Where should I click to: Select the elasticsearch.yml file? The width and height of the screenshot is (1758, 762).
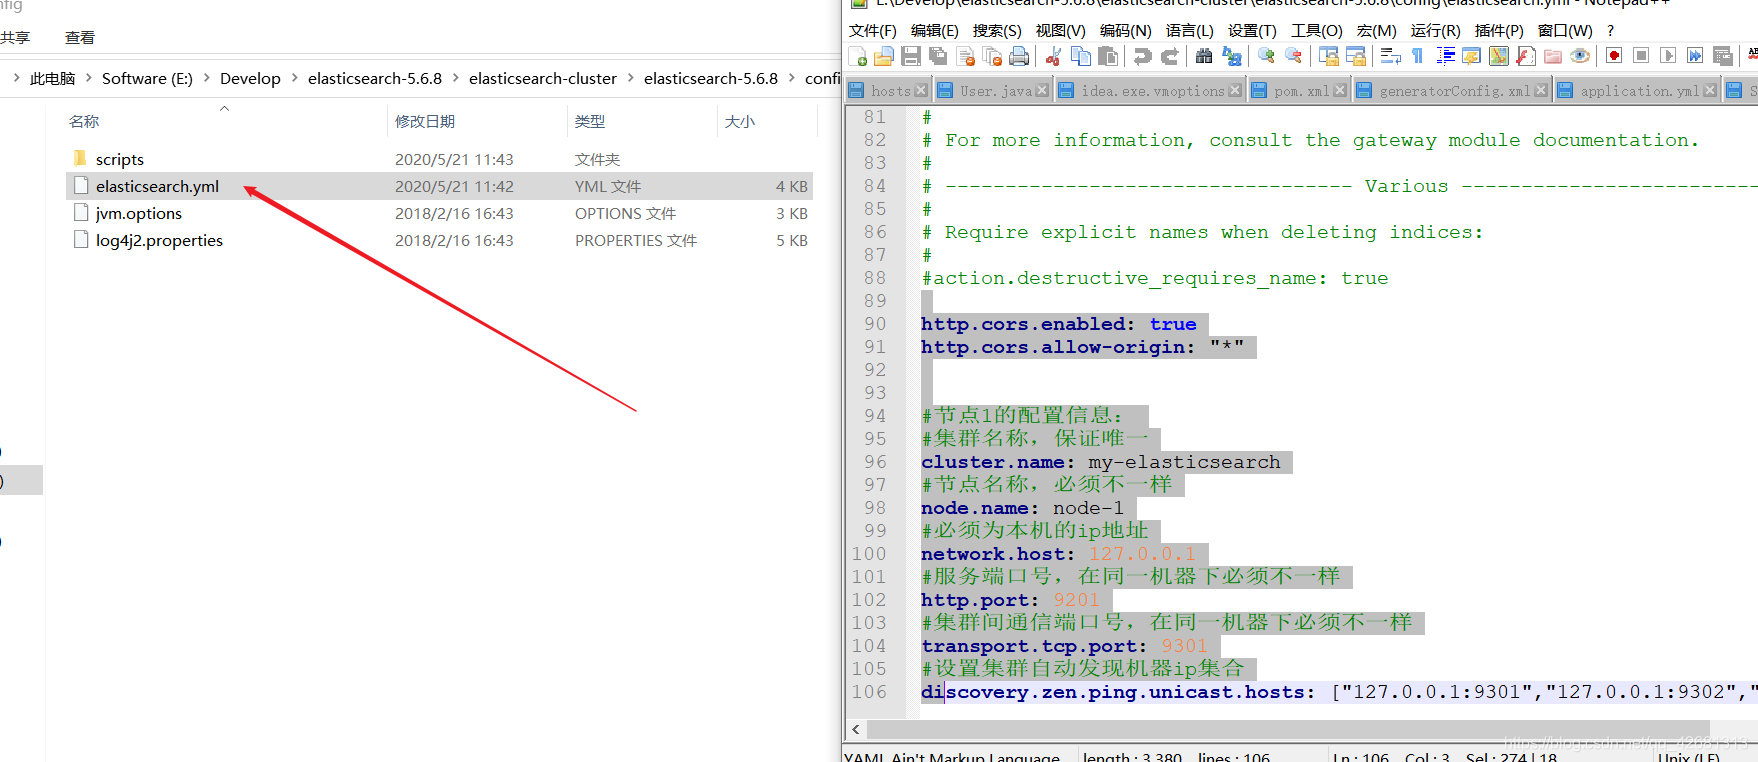439,186
